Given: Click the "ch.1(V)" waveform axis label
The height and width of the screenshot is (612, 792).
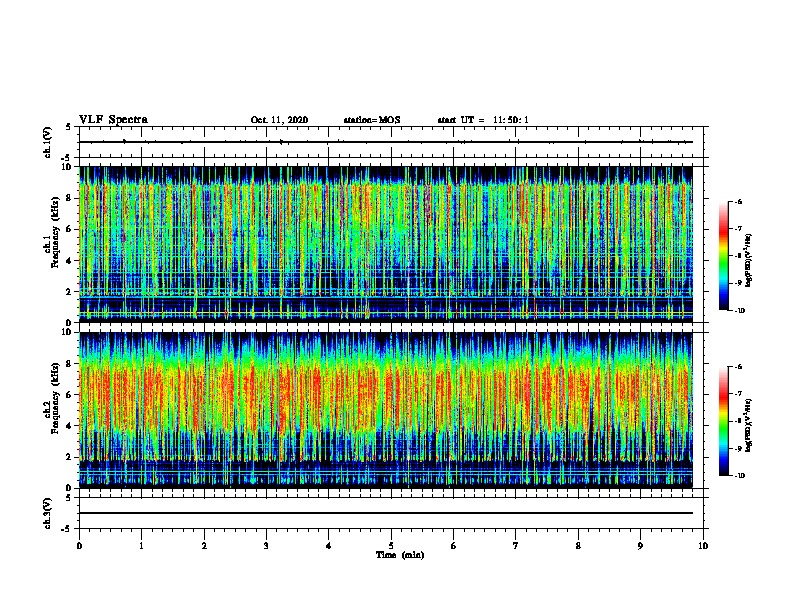Looking at the screenshot, I should (x=48, y=142).
